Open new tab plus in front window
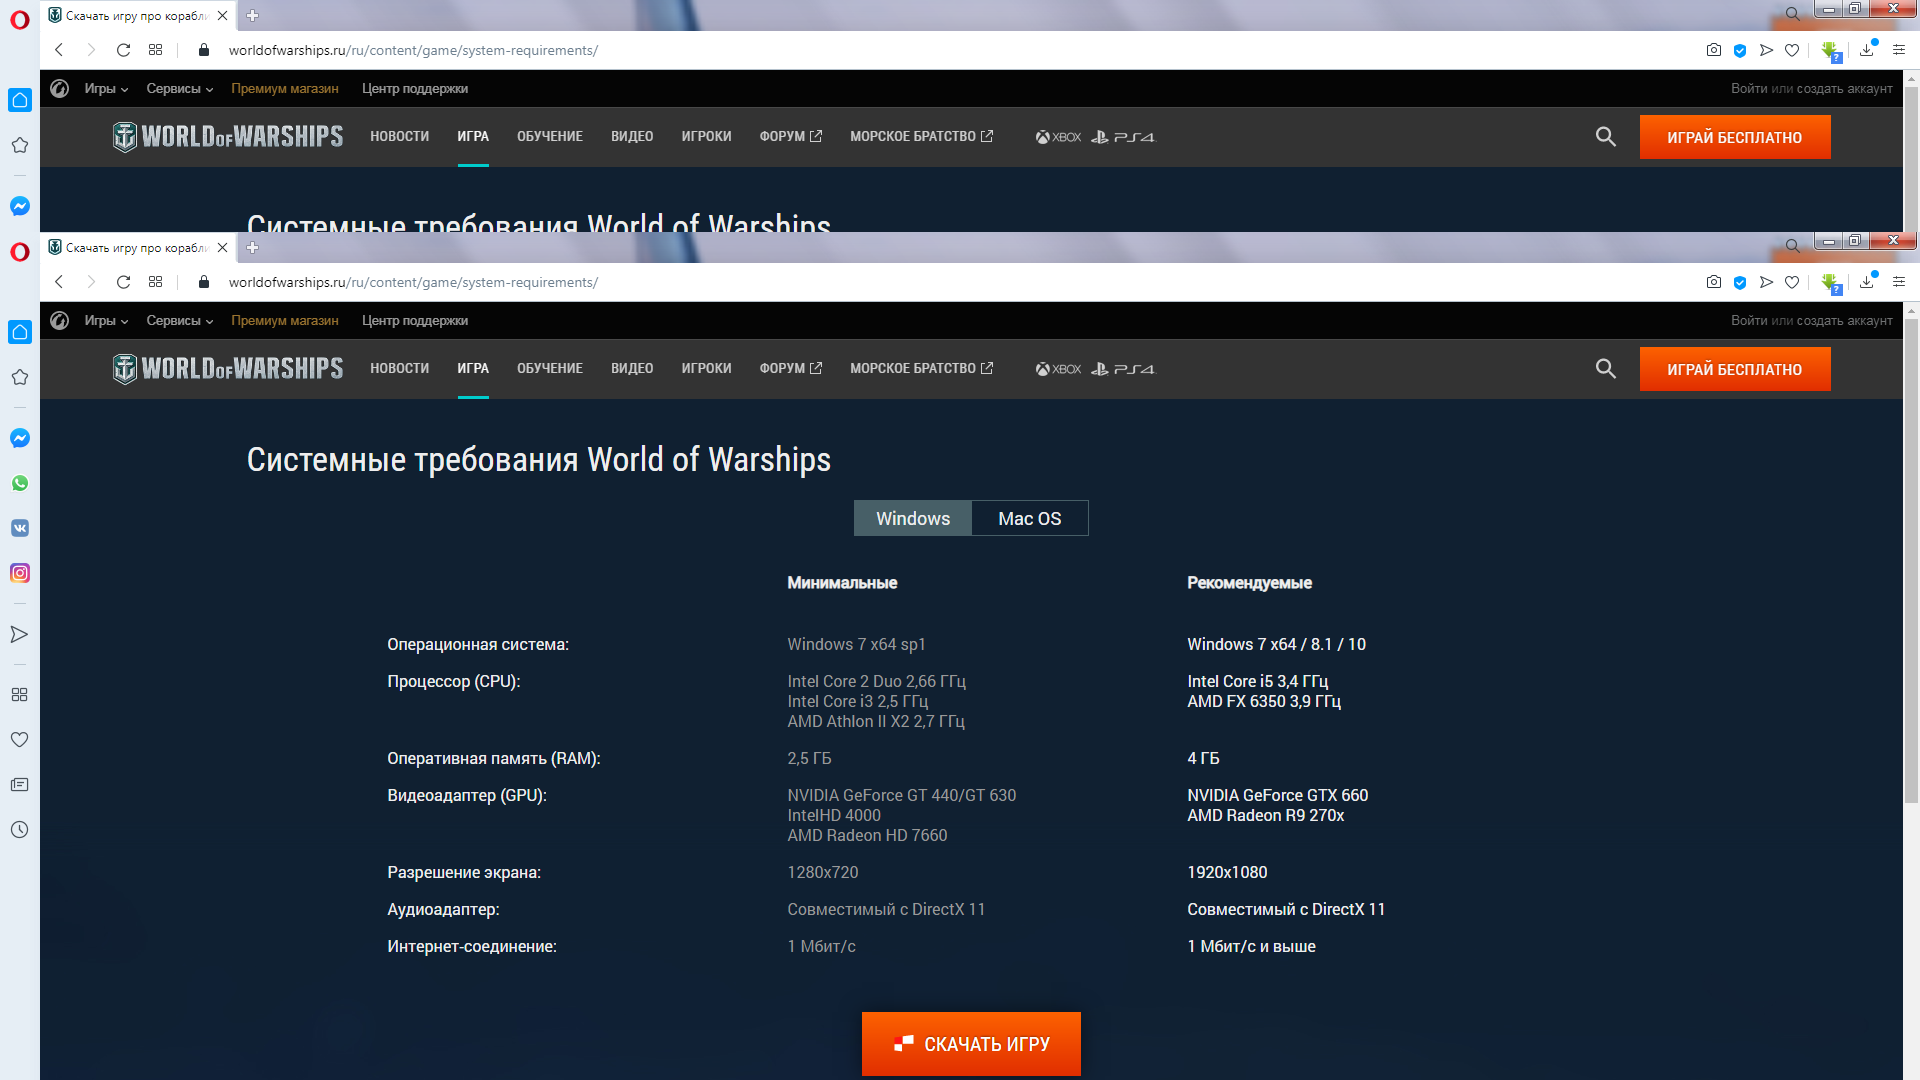1920x1080 pixels. [x=252, y=247]
